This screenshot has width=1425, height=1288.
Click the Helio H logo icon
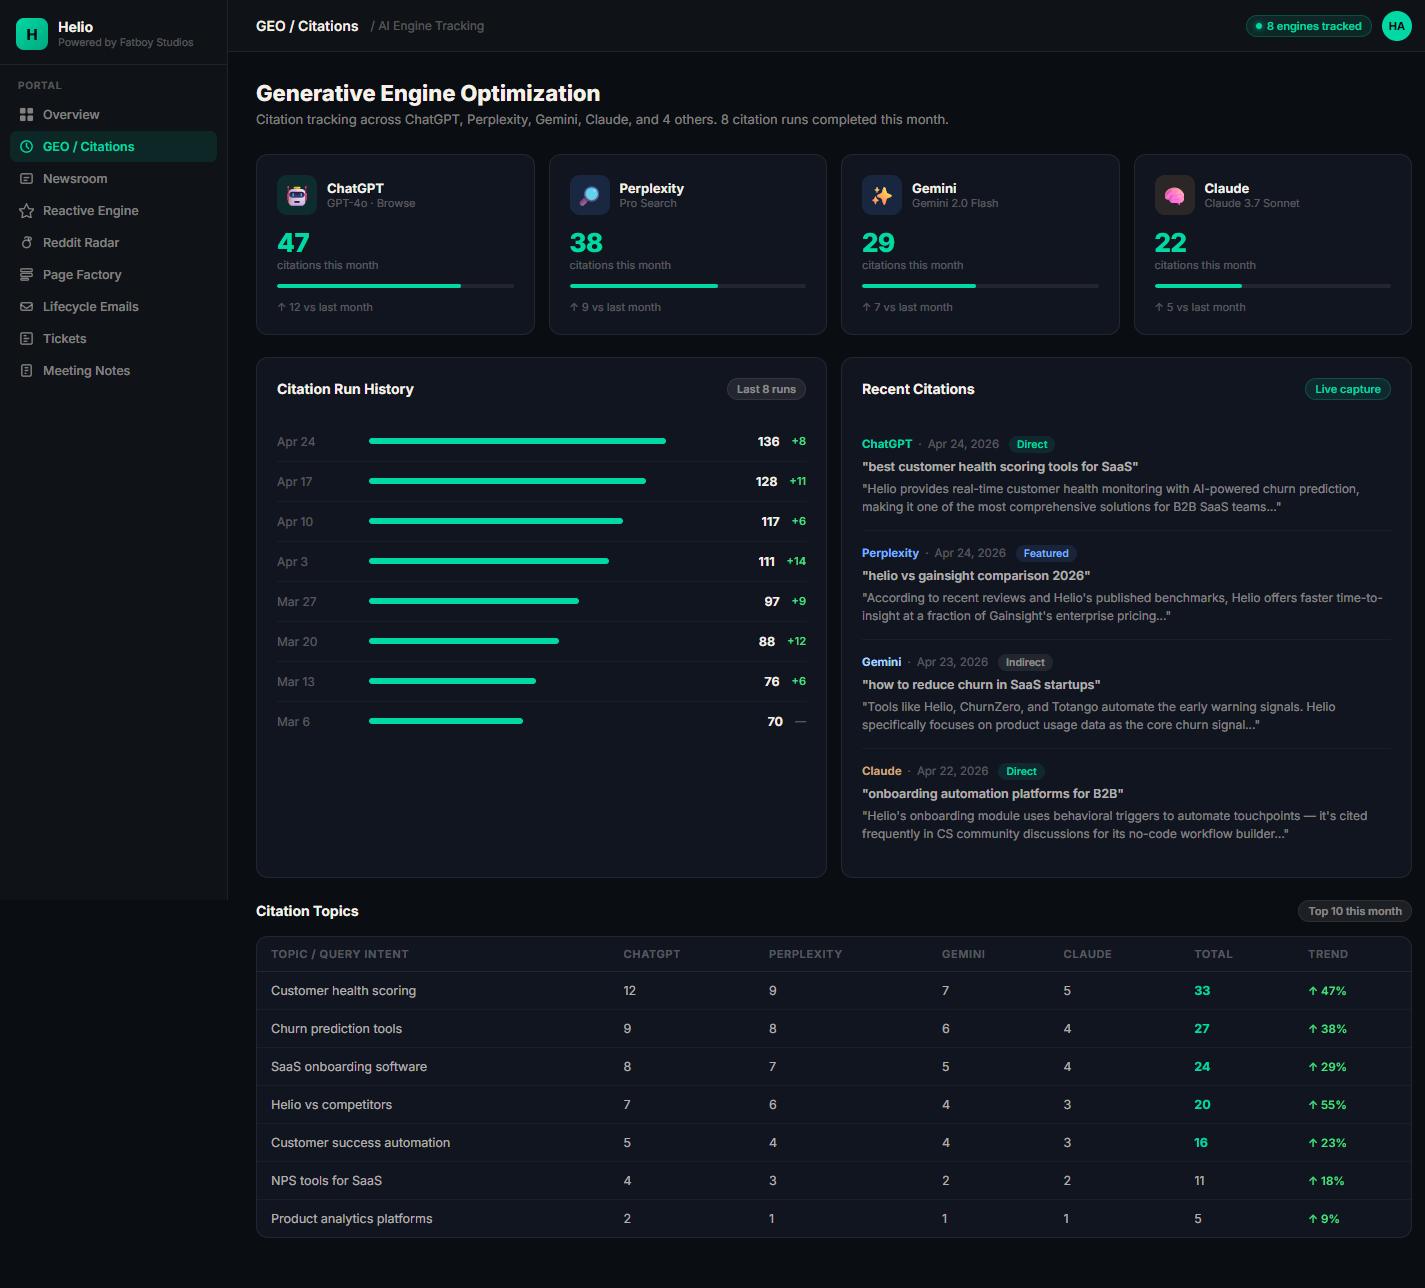[32, 34]
